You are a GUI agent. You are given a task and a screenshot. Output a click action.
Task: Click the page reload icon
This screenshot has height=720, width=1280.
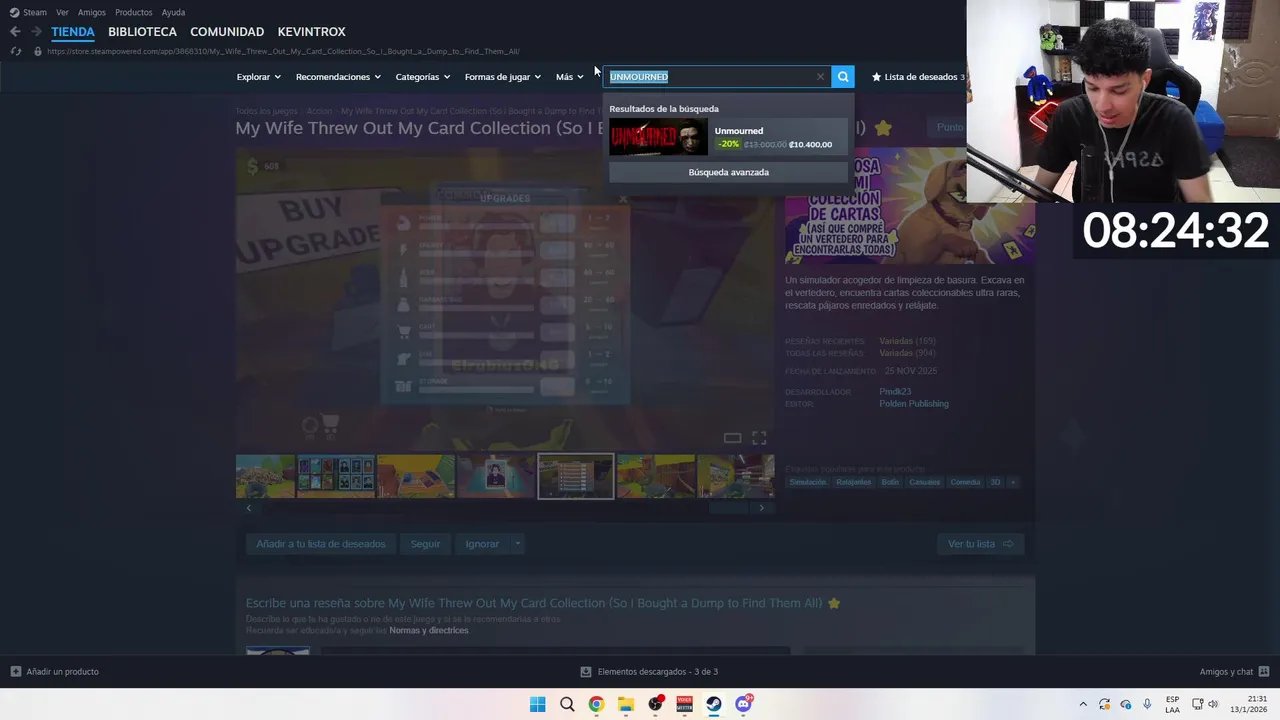pos(15,51)
